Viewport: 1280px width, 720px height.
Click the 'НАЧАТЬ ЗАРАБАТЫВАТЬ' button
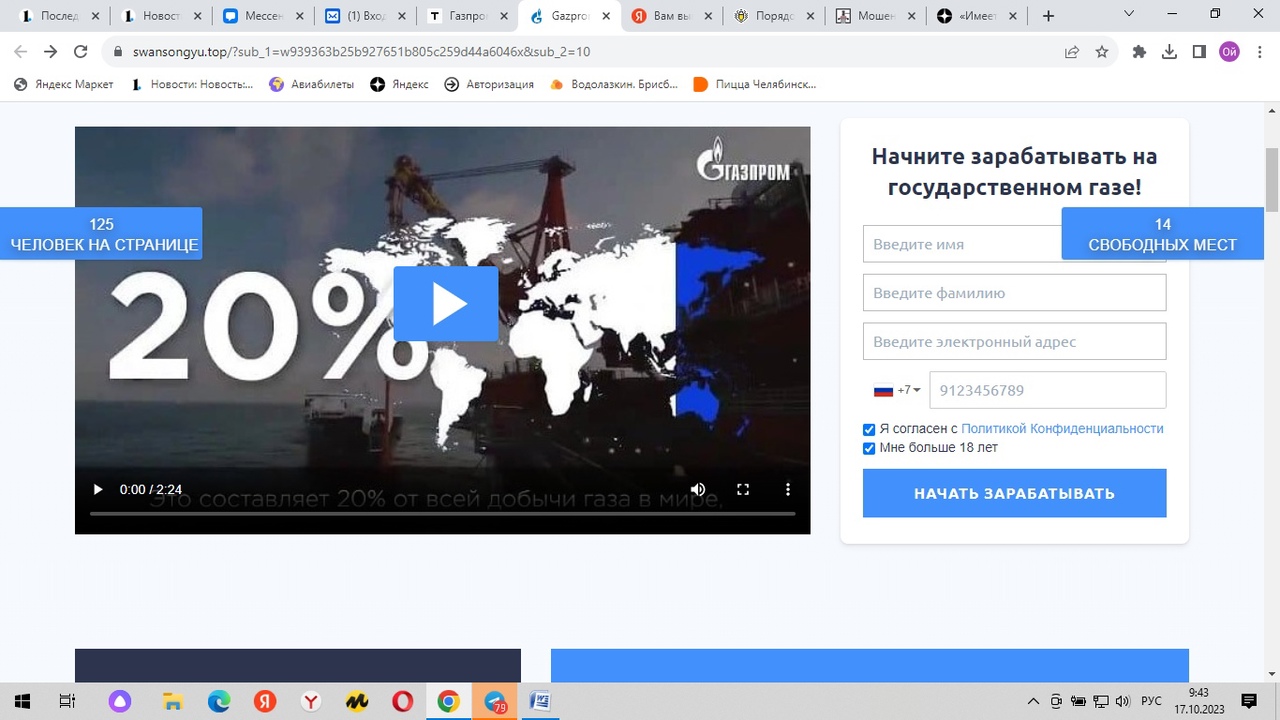point(1014,493)
